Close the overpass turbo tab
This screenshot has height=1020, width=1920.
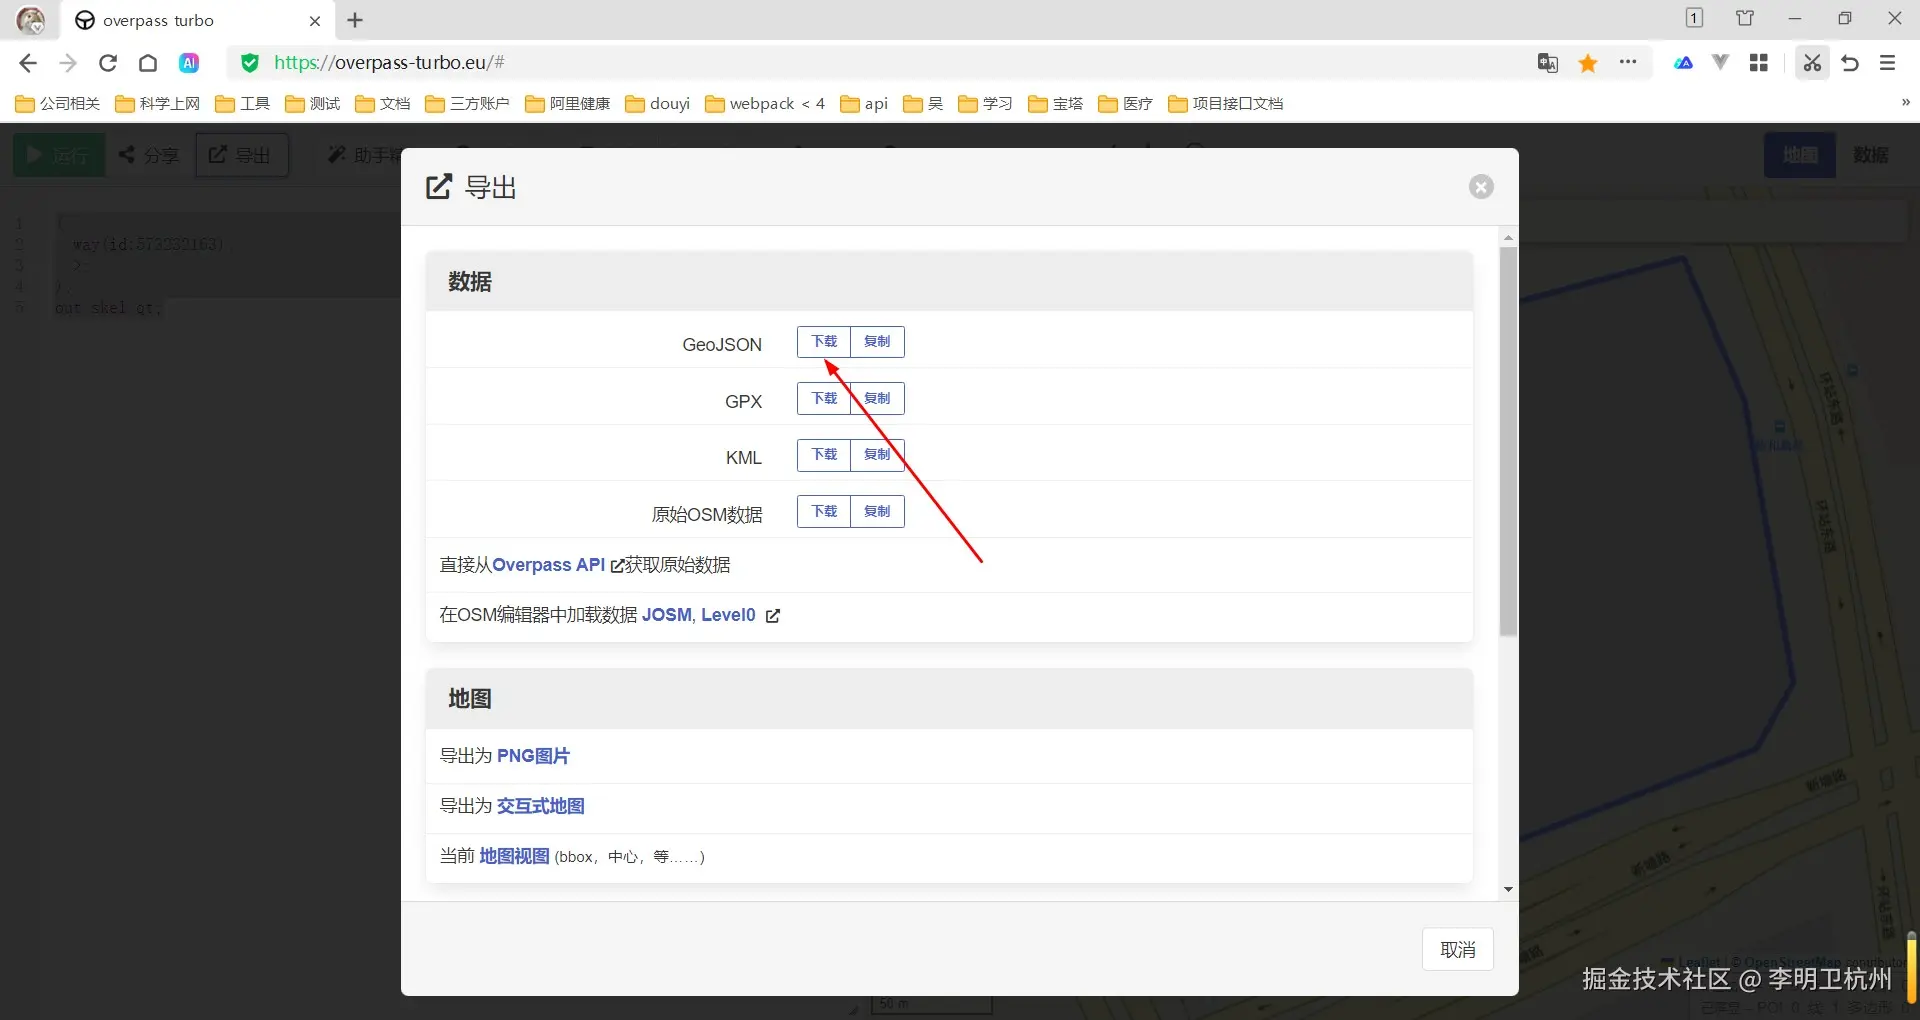315,20
